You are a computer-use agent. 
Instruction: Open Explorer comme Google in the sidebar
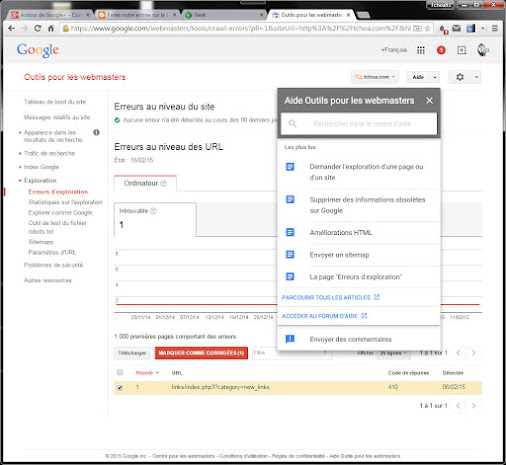coord(60,212)
